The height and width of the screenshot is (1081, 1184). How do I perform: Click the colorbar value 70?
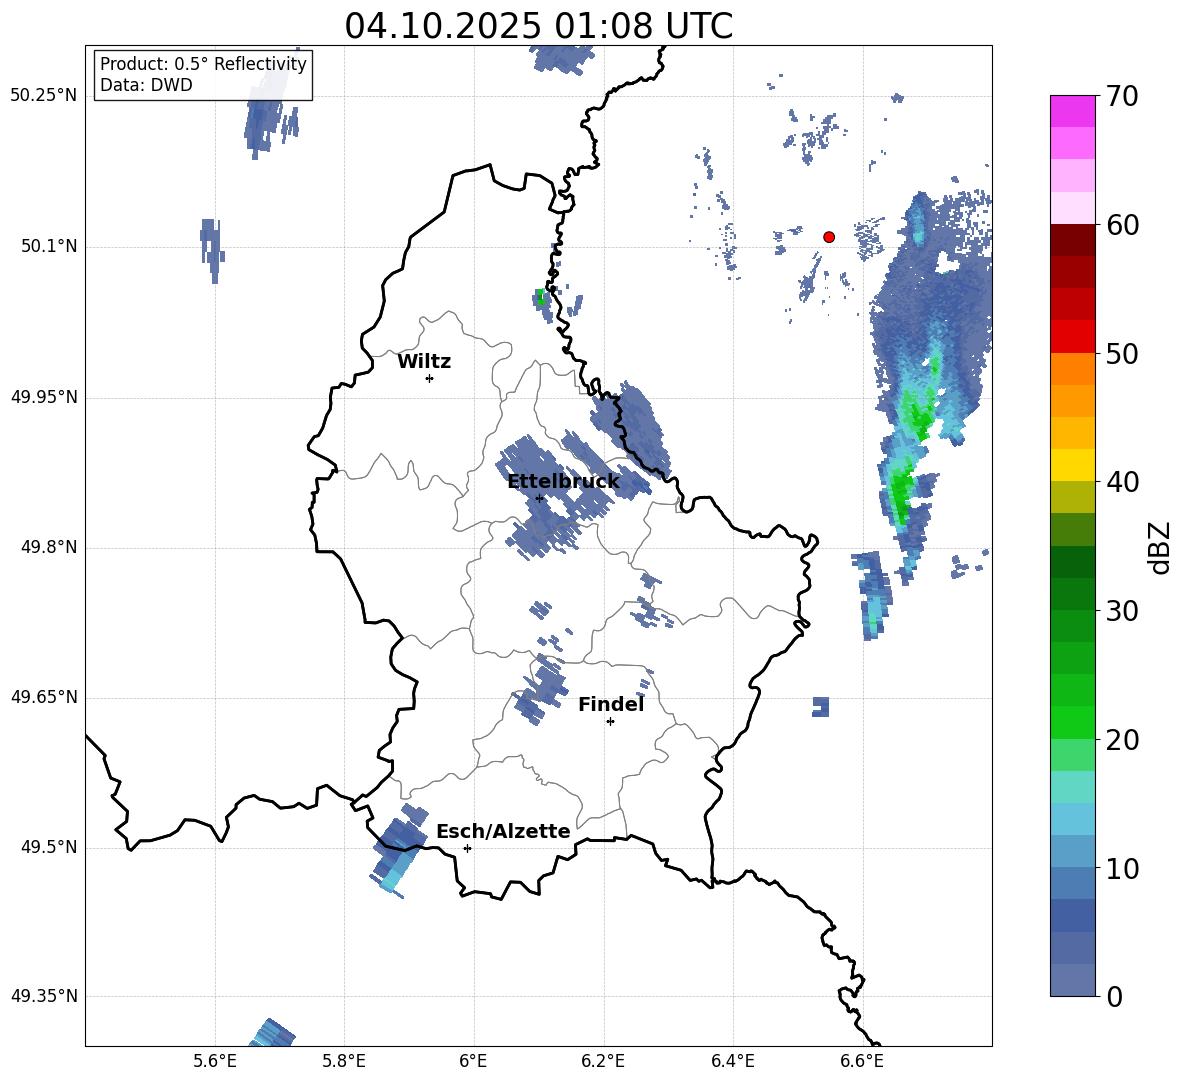pyautogui.click(x=1122, y=96)
